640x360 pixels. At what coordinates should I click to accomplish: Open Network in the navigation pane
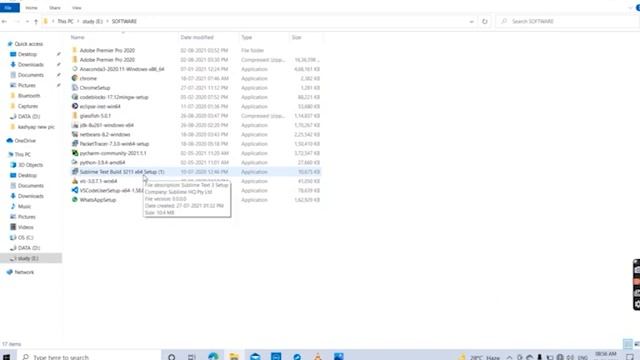click(x=24, y=272)
